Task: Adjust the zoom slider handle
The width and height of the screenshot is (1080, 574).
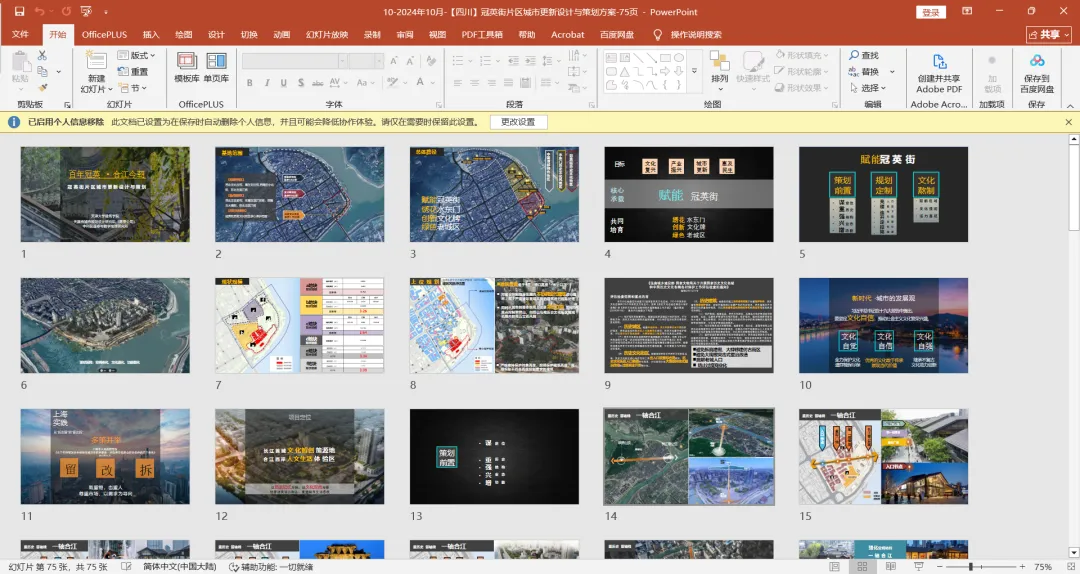Action: (970, 566)
